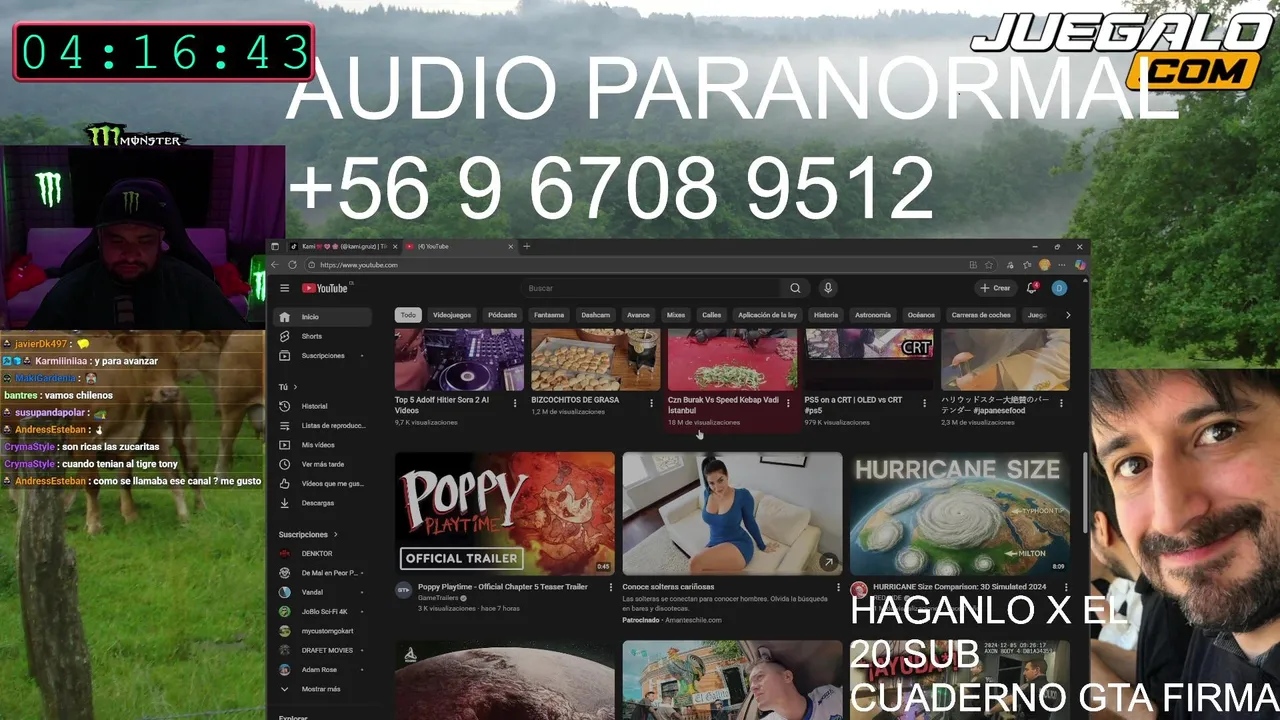
Task: Click chat message 'son ricas las zucaritas'
Action: 111,447
